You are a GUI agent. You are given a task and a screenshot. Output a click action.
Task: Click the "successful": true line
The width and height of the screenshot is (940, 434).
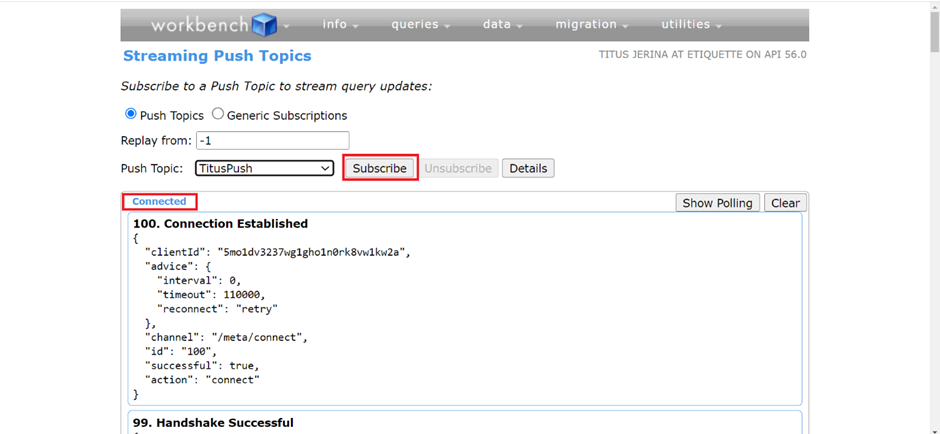click(x=202, y=366)
